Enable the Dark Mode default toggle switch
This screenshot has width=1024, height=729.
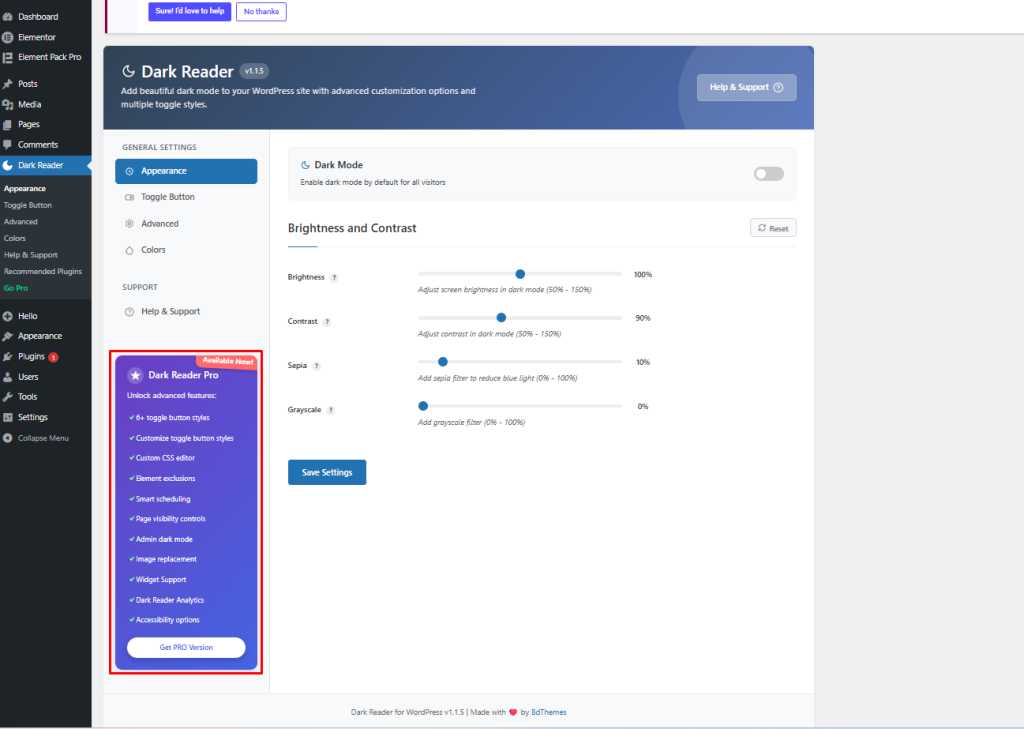point(769,174)
